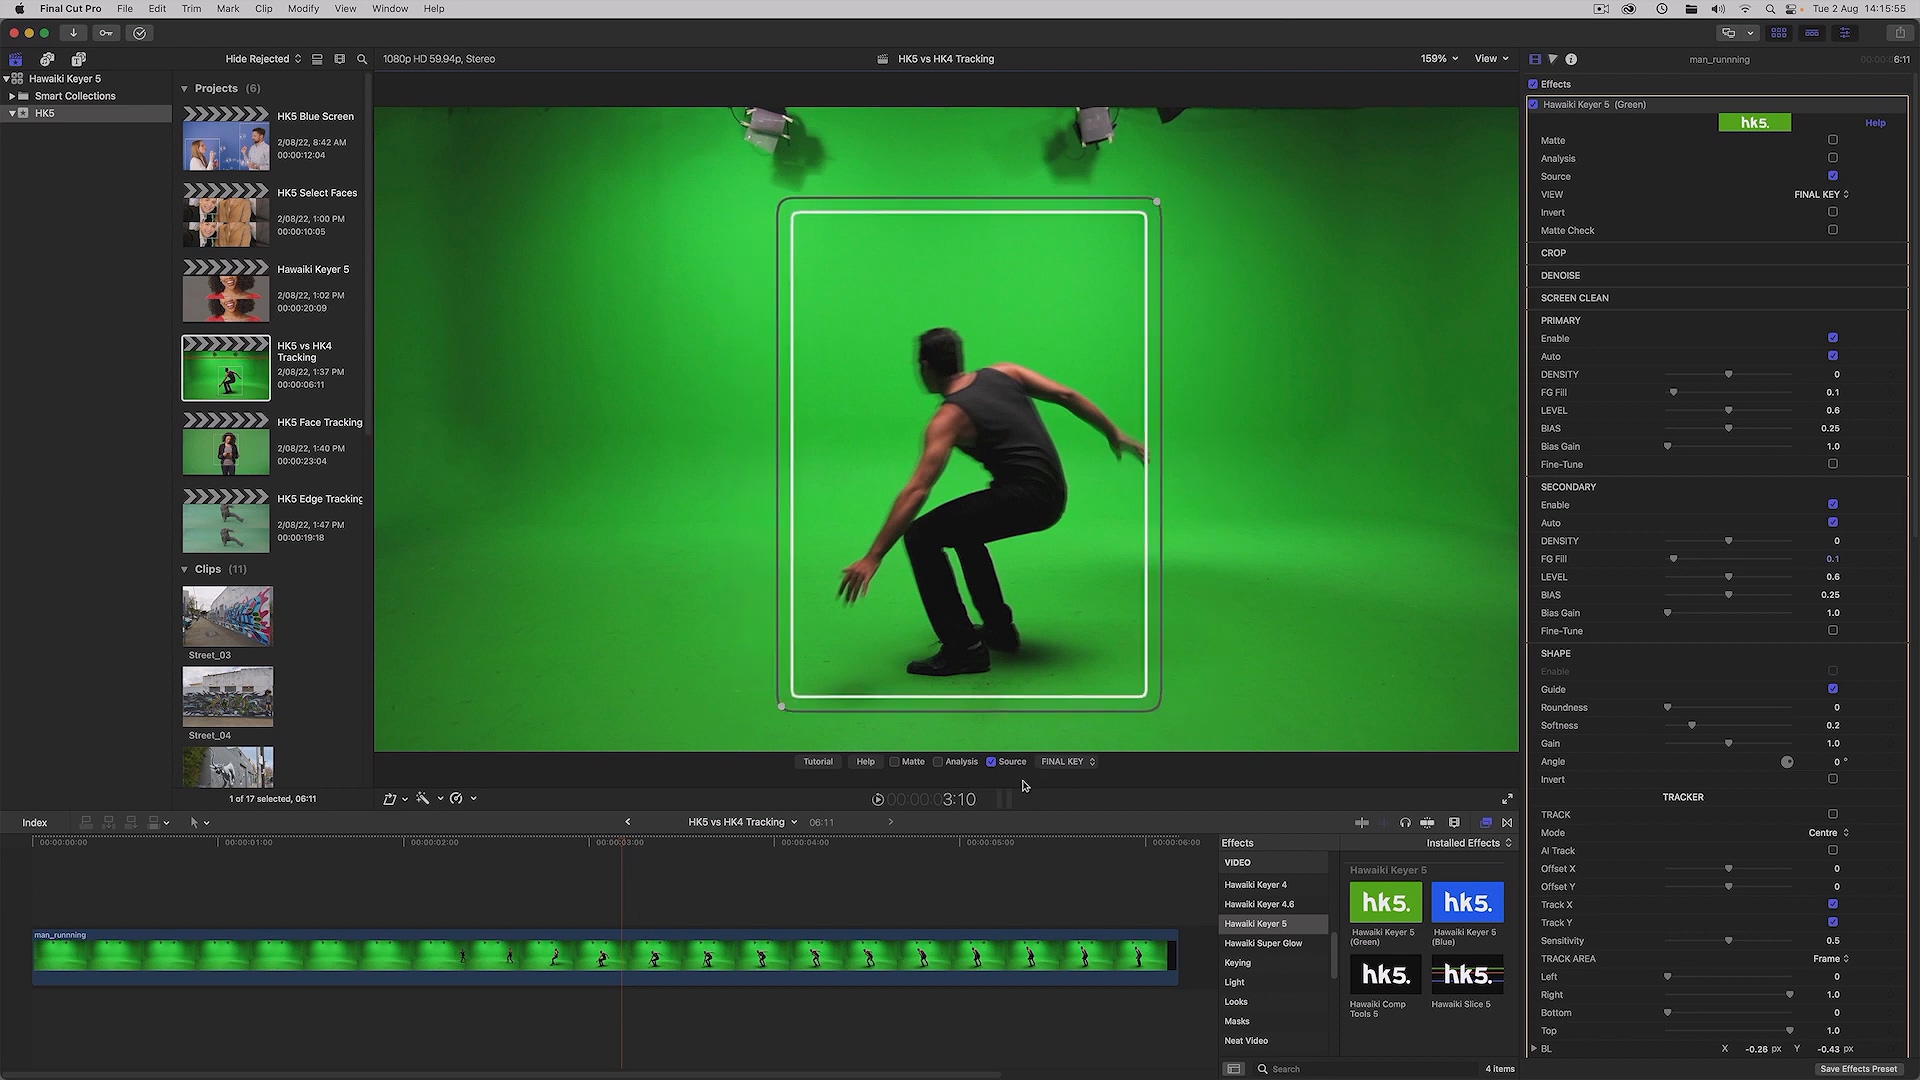Enable the AI Track checkbox
1920x1080 pixels.
(1833, 850)
